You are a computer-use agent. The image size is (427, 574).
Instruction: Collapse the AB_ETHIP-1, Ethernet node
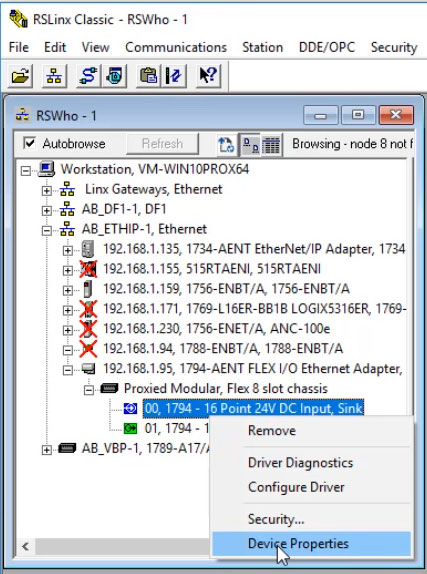click(47, 231)
